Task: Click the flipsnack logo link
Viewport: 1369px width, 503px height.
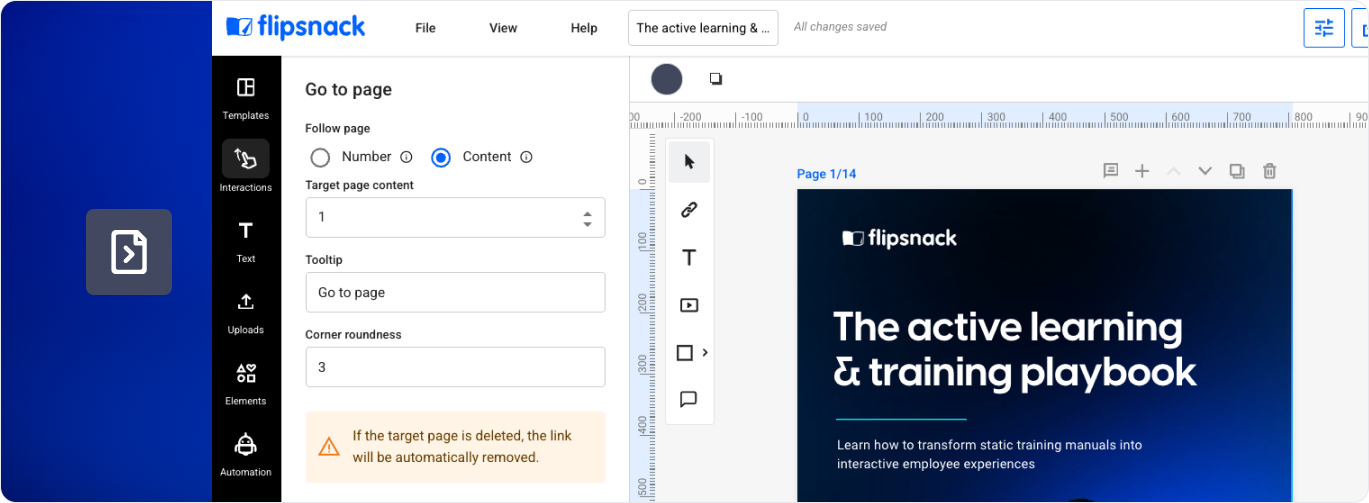Action: coord(296,27)
